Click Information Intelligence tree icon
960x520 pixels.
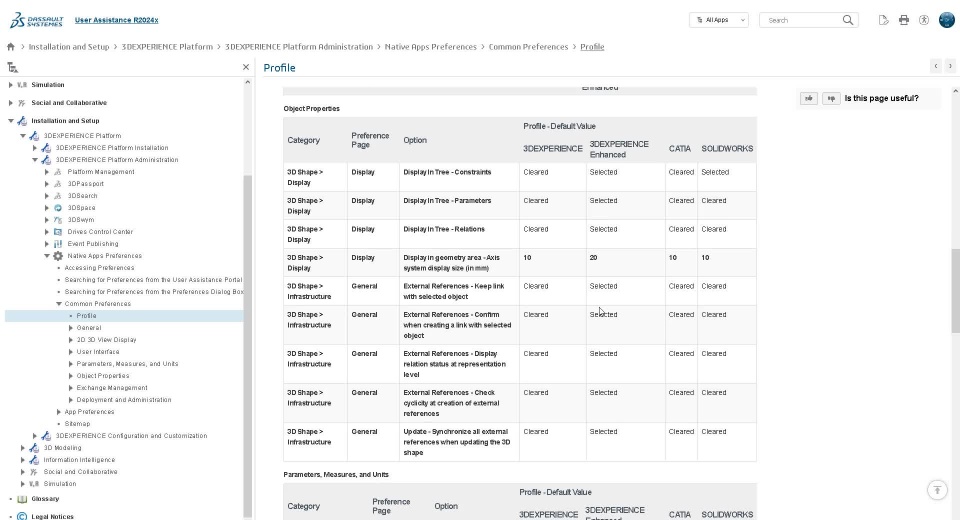34,460
